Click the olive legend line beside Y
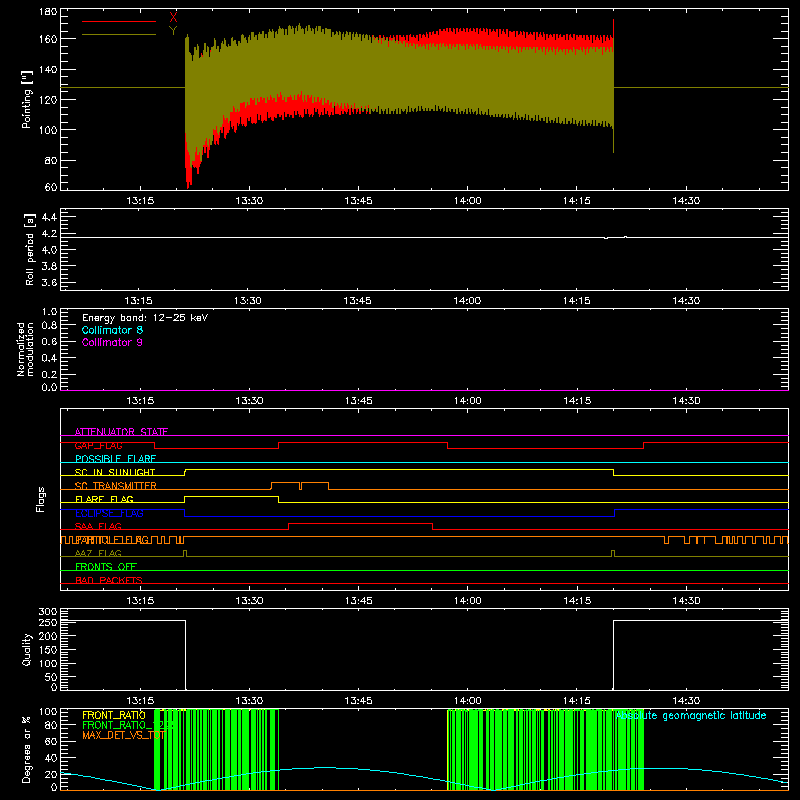 click(119, 35)
